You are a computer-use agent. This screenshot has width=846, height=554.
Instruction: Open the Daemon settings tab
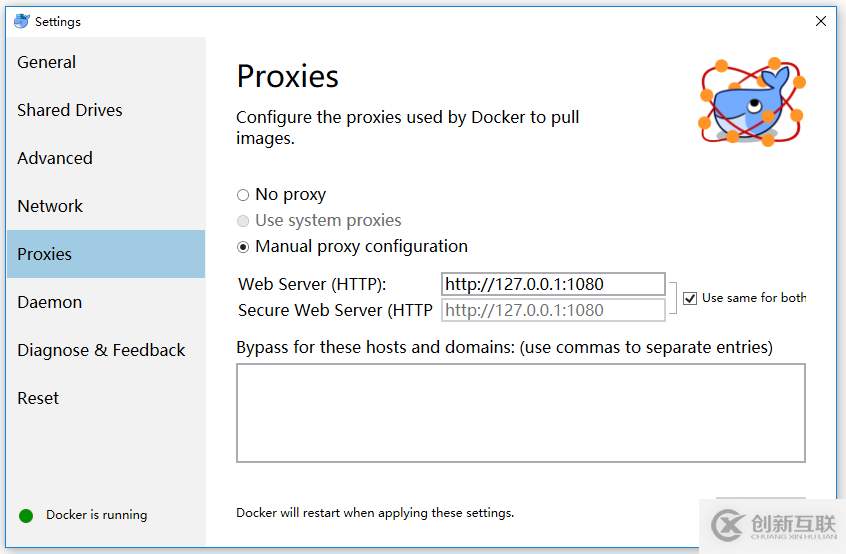(50, 302)
